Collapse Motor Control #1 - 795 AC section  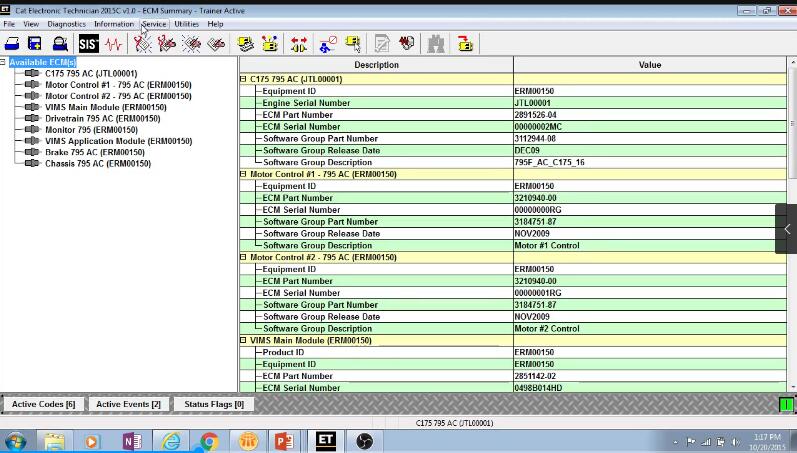pyautogui.click(x=243, y=174)
